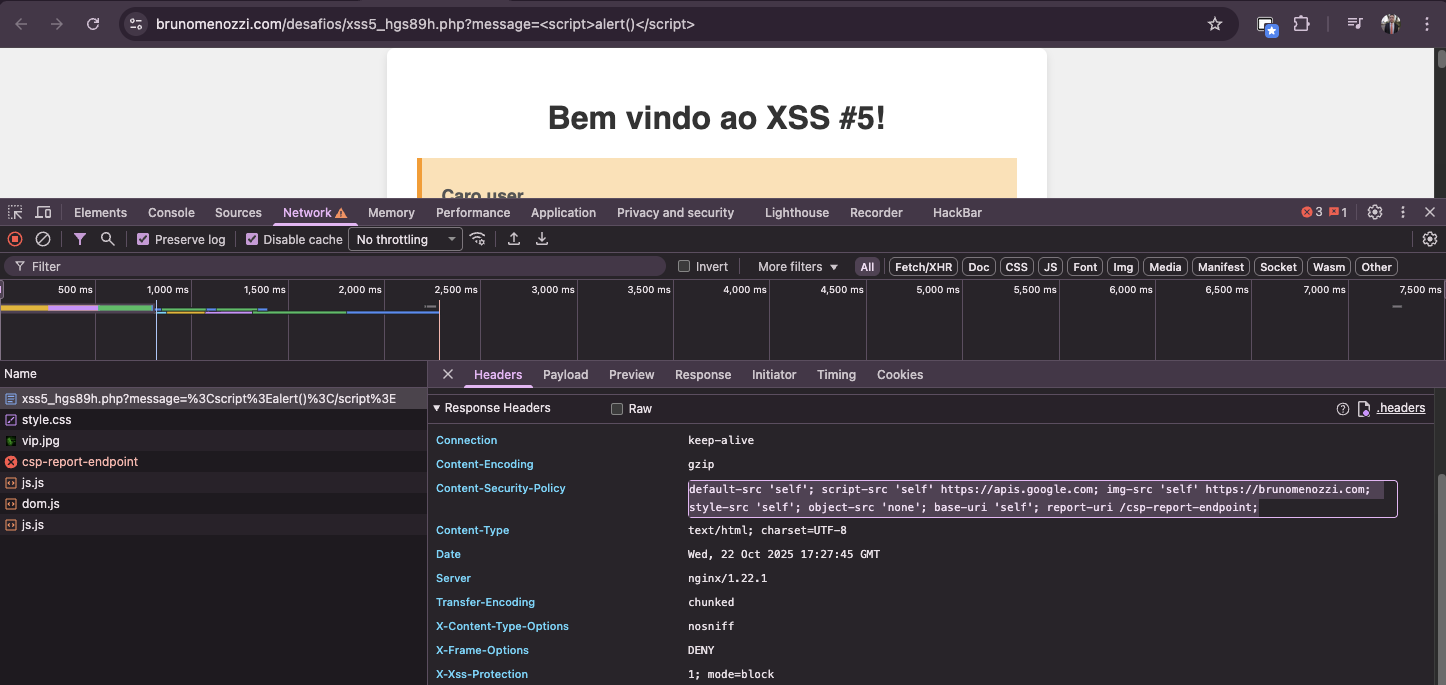
Task: Open network conditions wifi icon
Action: 478,239
